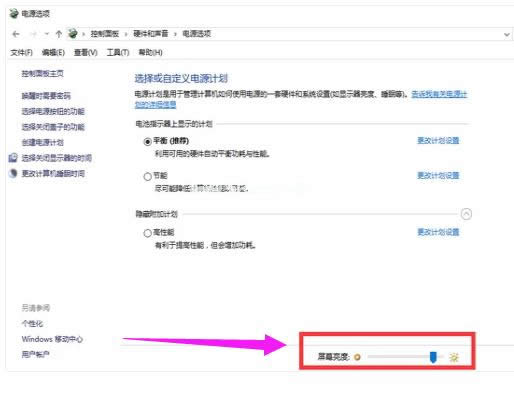Image resolution: width=514 pixels, height=396 pixels.
Task: Open the recent locations dropdown arrow
Action: point(47,34)
